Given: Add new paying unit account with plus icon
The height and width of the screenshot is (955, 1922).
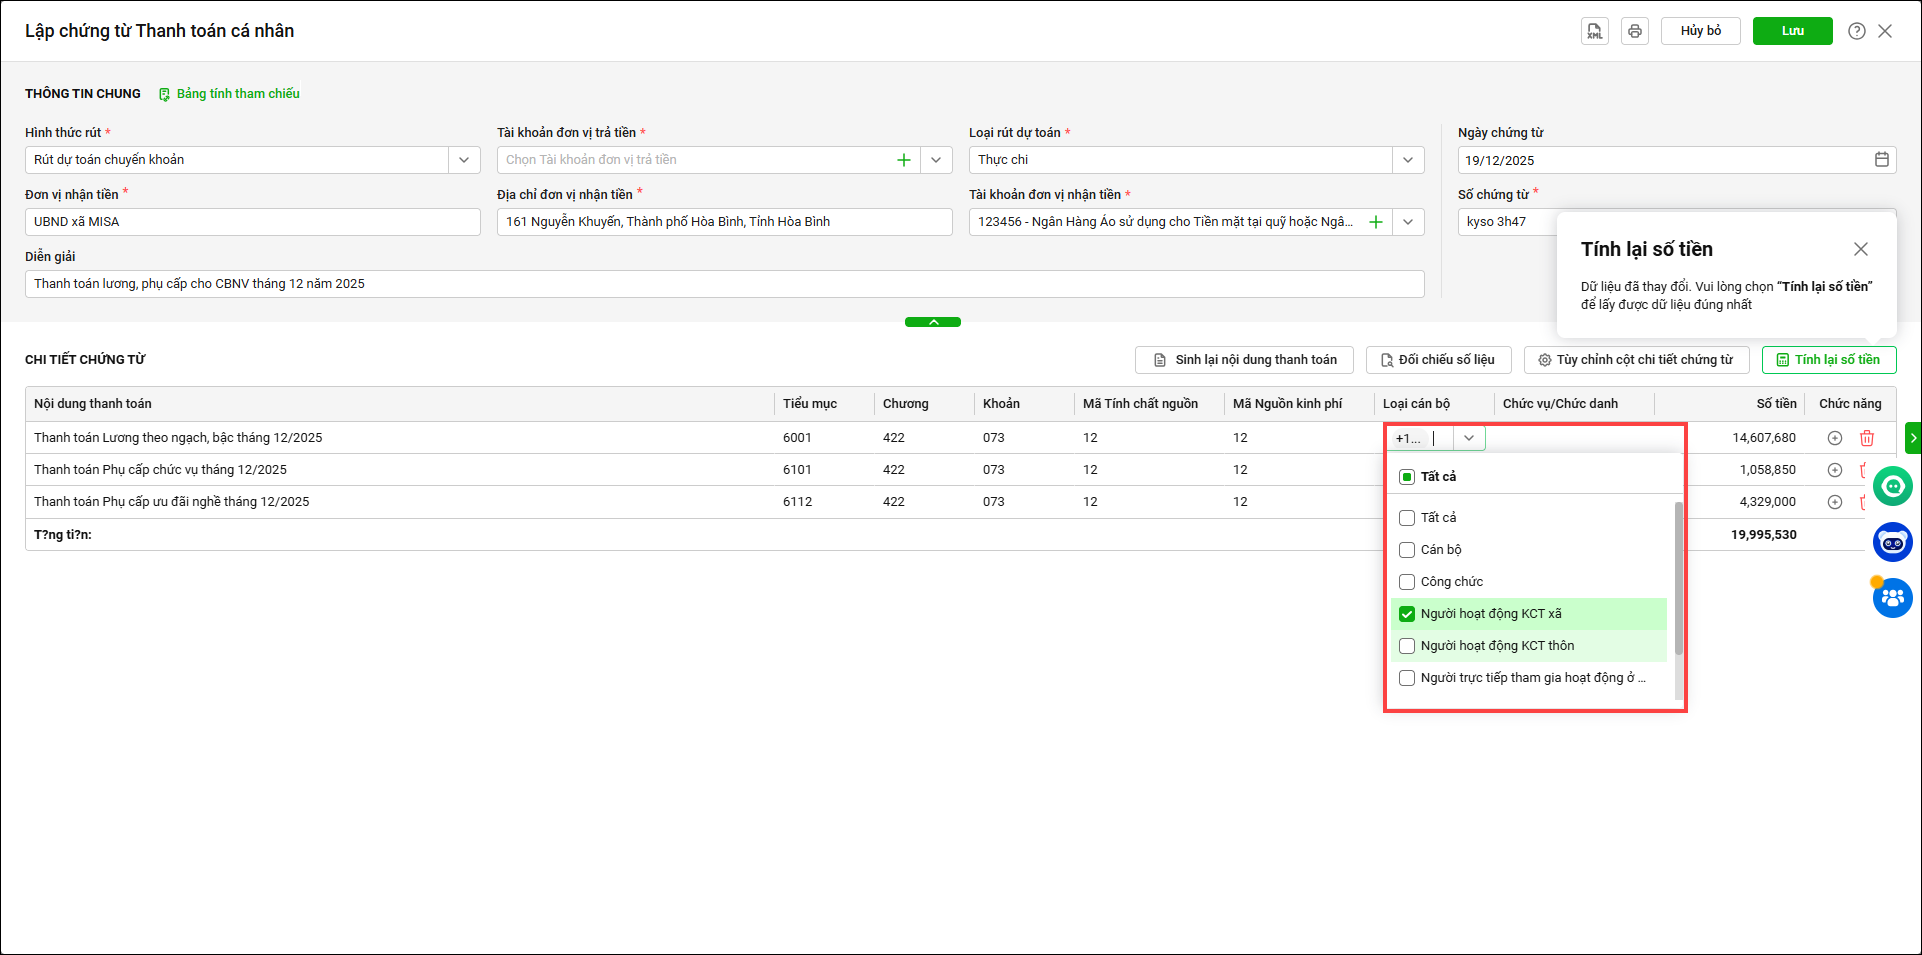Looking at the screenshot, I should (903, 160).
